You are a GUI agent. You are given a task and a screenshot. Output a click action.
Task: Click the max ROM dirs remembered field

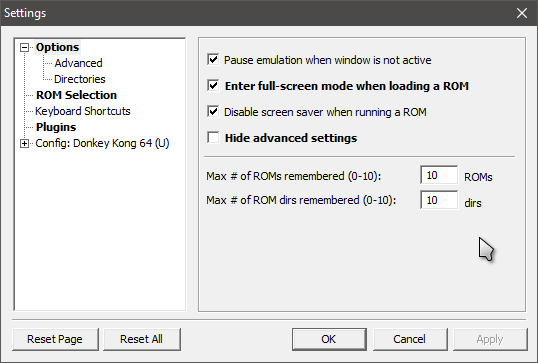[439, 200]
